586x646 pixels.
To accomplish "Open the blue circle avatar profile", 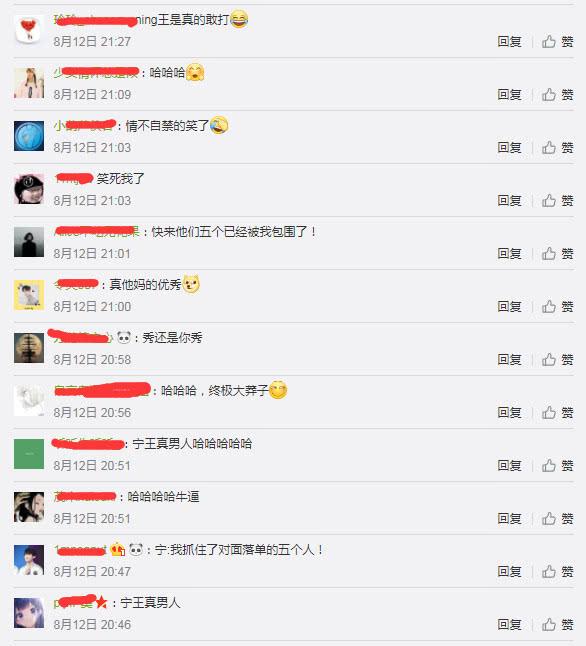I will coord(29,136).
